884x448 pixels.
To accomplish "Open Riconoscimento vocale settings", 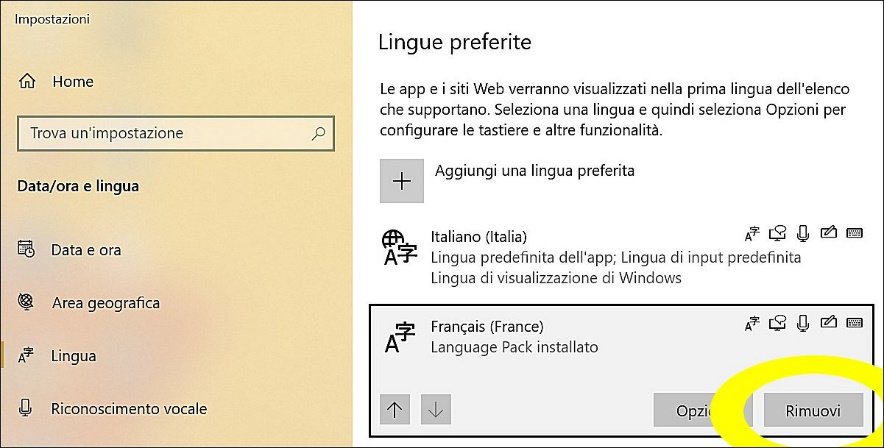I will point(128,408).
